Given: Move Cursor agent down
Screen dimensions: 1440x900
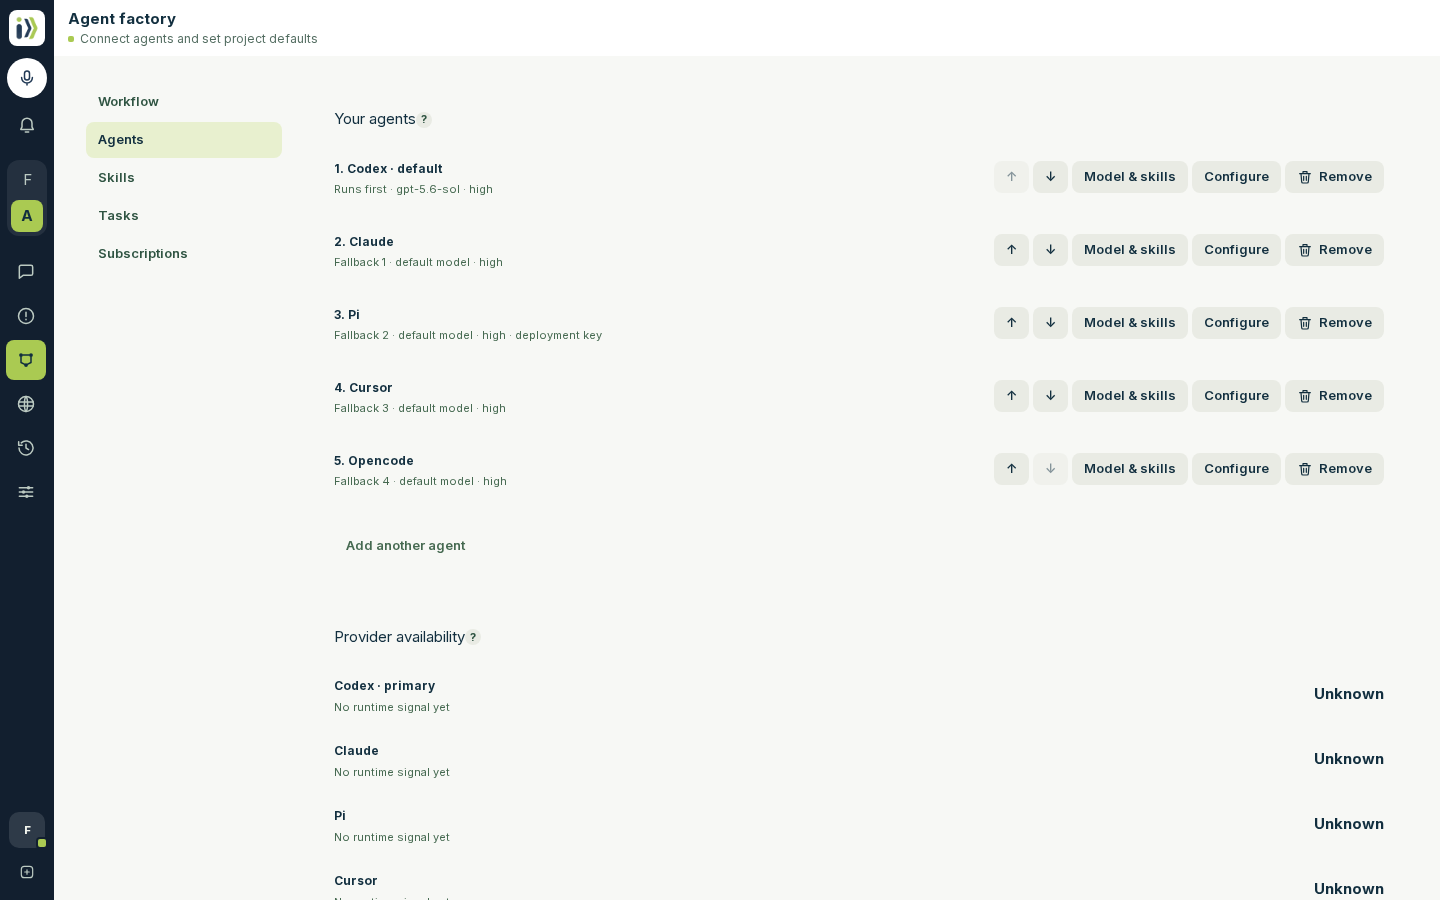Looking at the screenshot, I should [x=1050, y=396].
